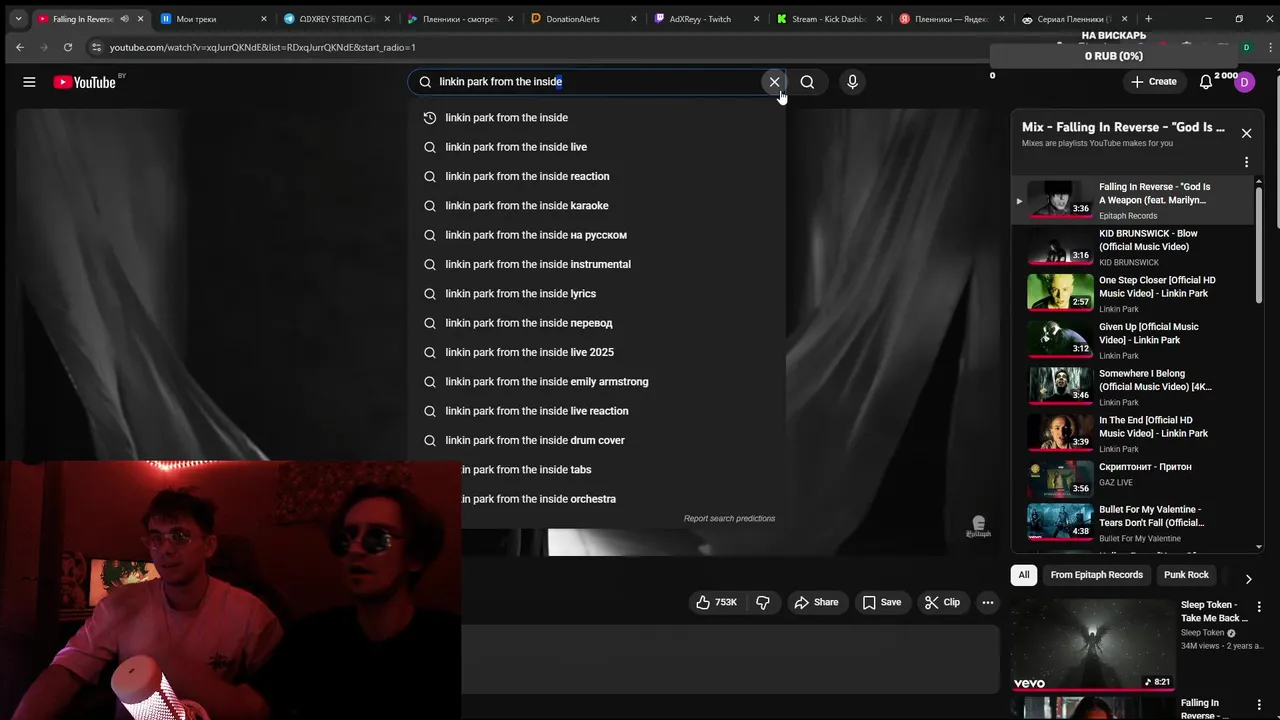Play 'KID BRUNSWICK - Blow' from the mix
1280x720 pixels.
coord(1132,246)
